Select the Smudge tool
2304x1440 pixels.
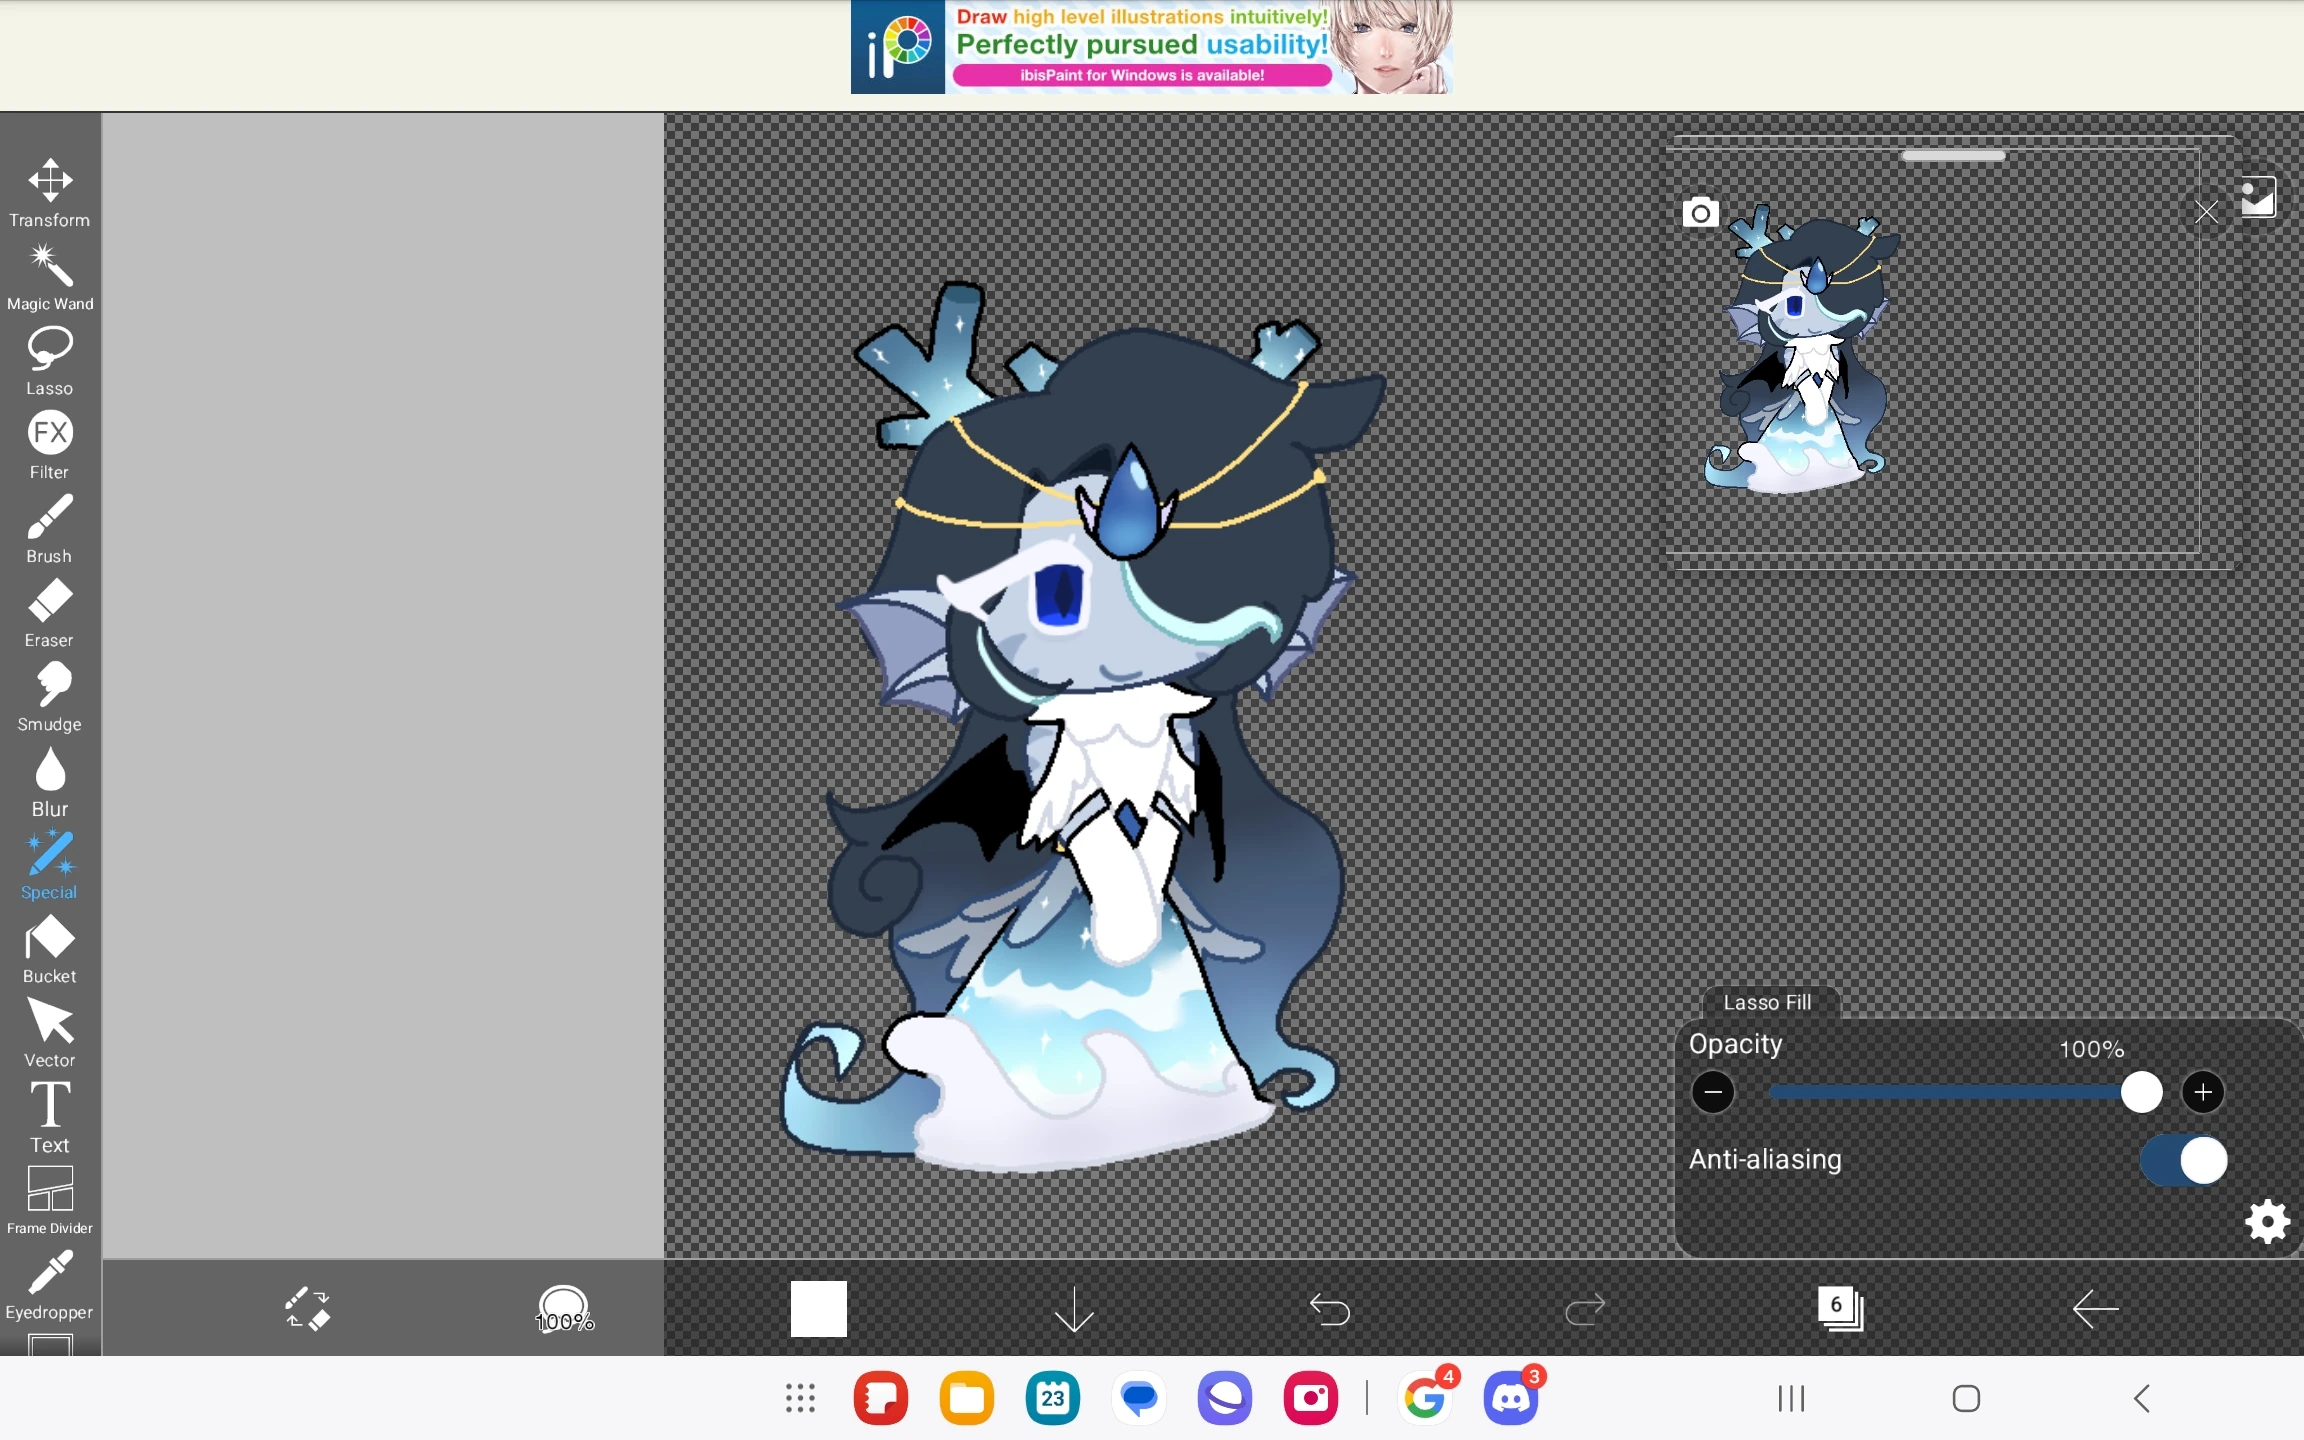point(48,696)
